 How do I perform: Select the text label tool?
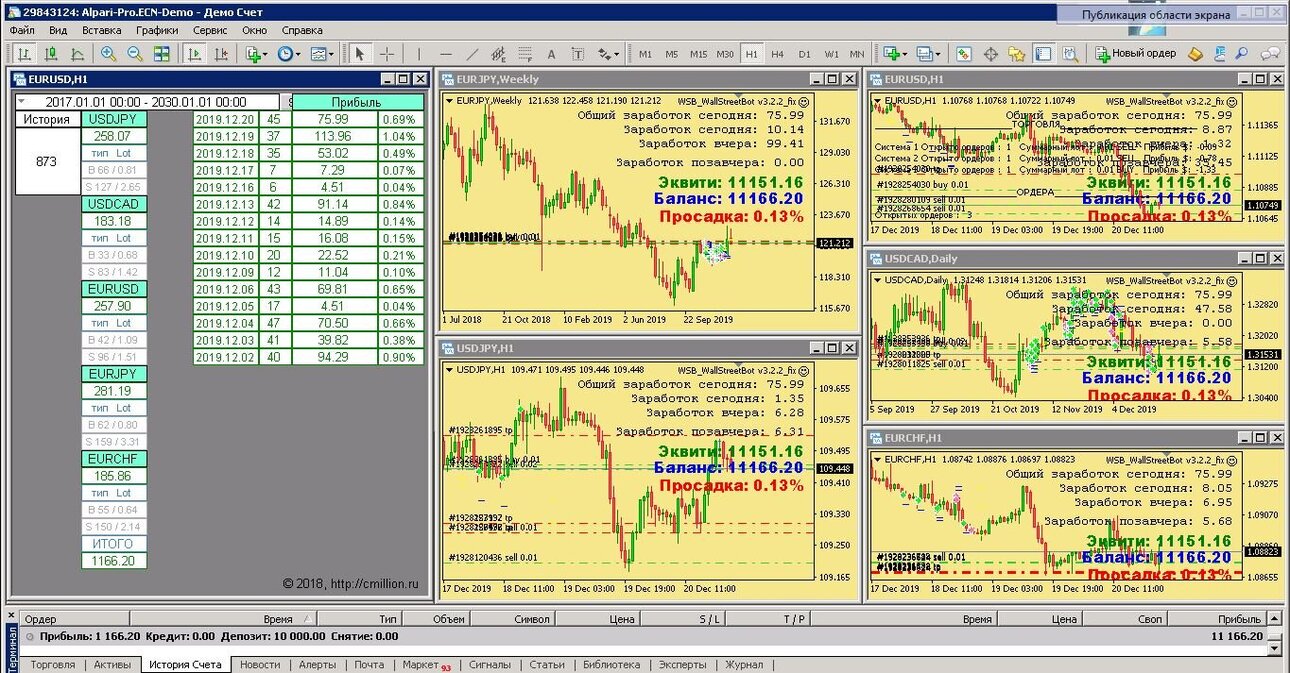[577, 54]
